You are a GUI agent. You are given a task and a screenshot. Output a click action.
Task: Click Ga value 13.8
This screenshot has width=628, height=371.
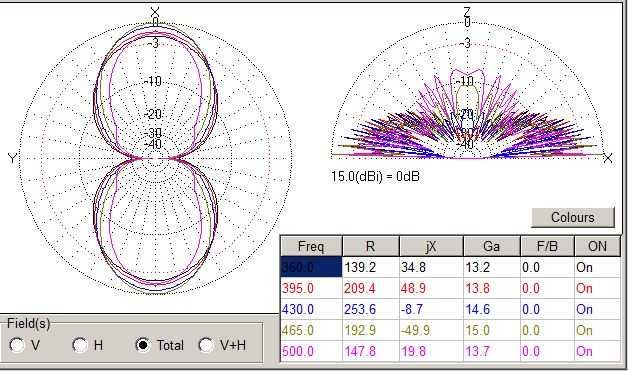tap(492, 288)
